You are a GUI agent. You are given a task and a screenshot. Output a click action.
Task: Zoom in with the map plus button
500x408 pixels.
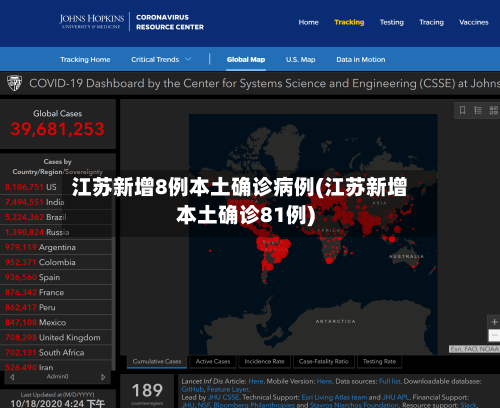494,322
